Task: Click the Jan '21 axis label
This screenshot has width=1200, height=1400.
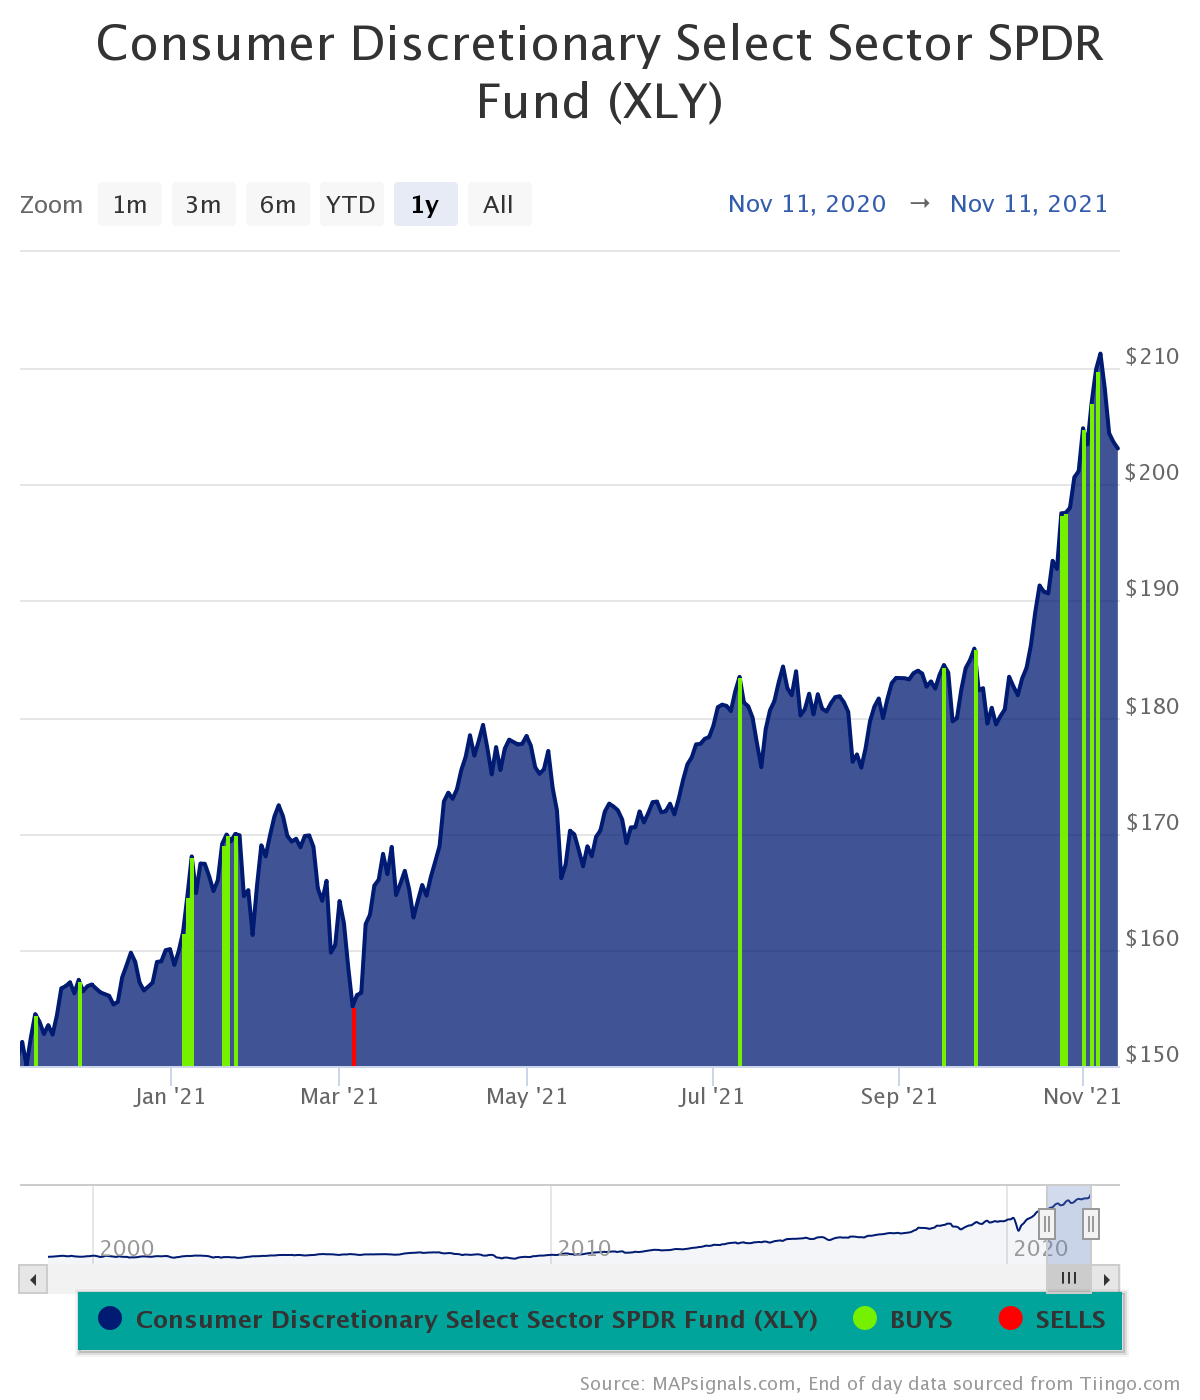Action: point(170,1096)
